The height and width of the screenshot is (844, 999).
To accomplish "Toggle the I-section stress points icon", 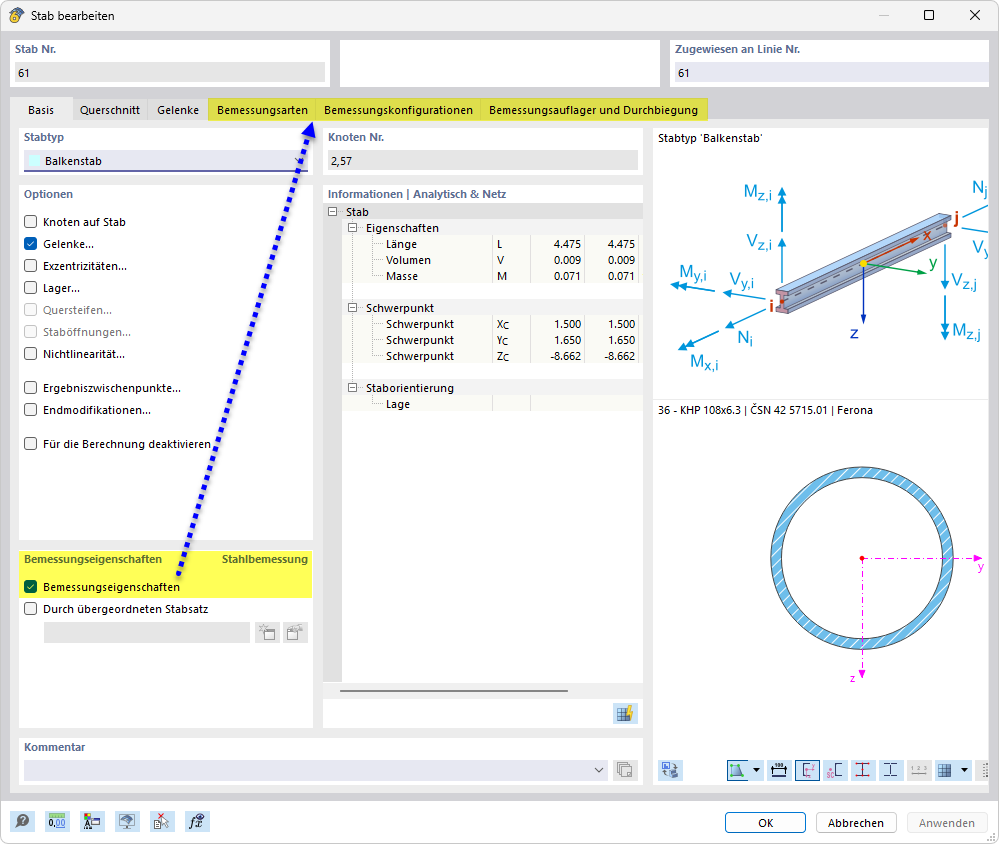I will [863, 770].
